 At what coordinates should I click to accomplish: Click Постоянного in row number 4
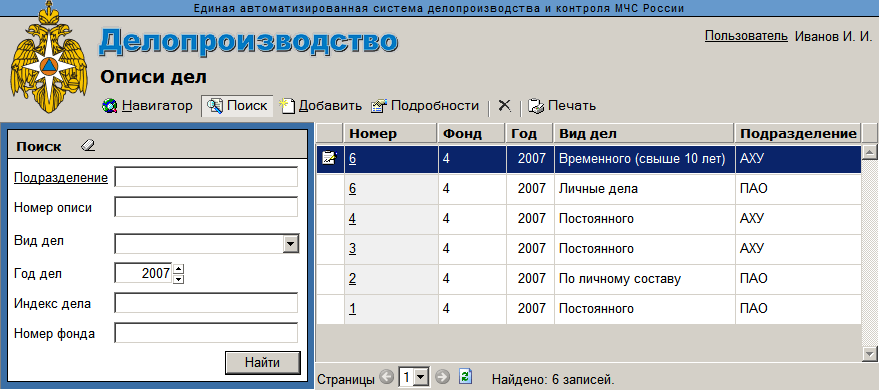(596, 219)
